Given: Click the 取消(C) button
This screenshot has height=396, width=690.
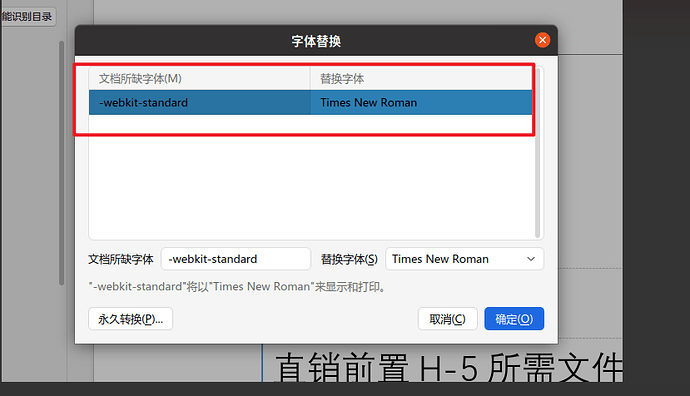Looking at the screenshot, I should 448,319.
